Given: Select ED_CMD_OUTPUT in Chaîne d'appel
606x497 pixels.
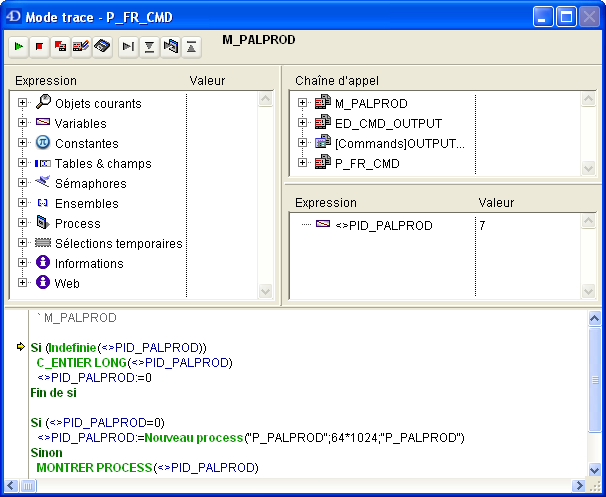Looking at the screenshot, I should [387, 123].
